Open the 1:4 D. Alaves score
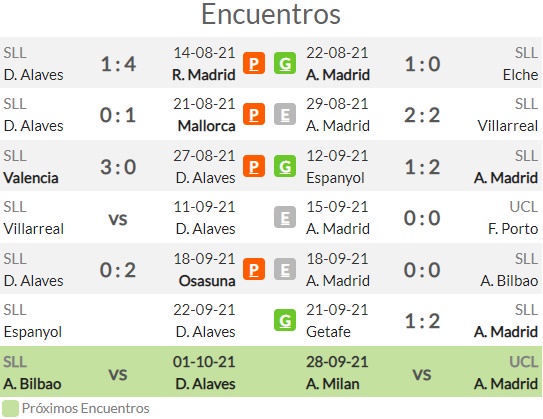 point(118,64)
